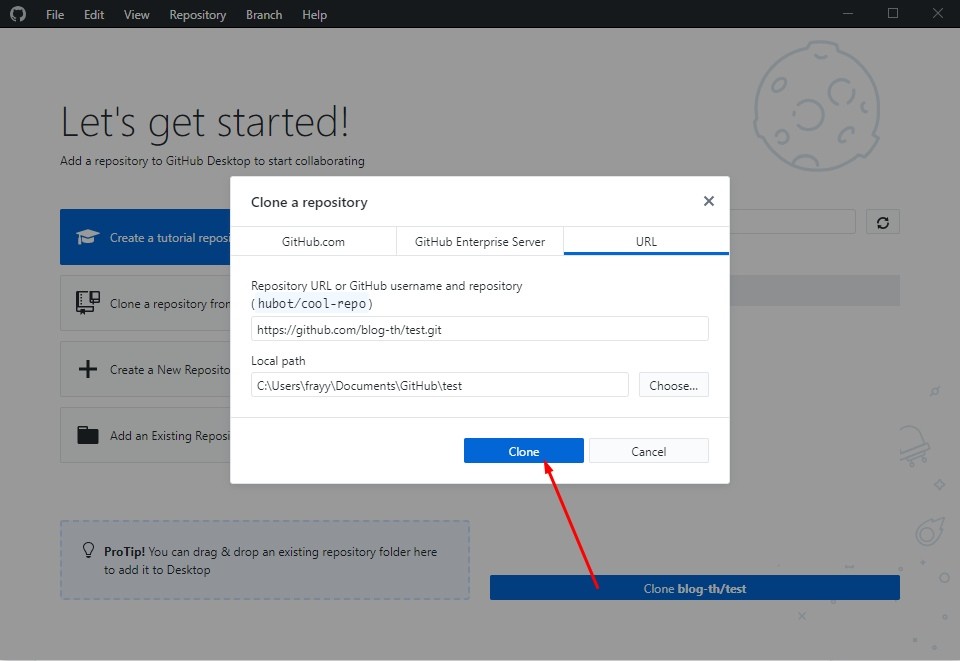Click the repository filter field behind dialog
Screen dimensions: 960x661
[792, 222]
